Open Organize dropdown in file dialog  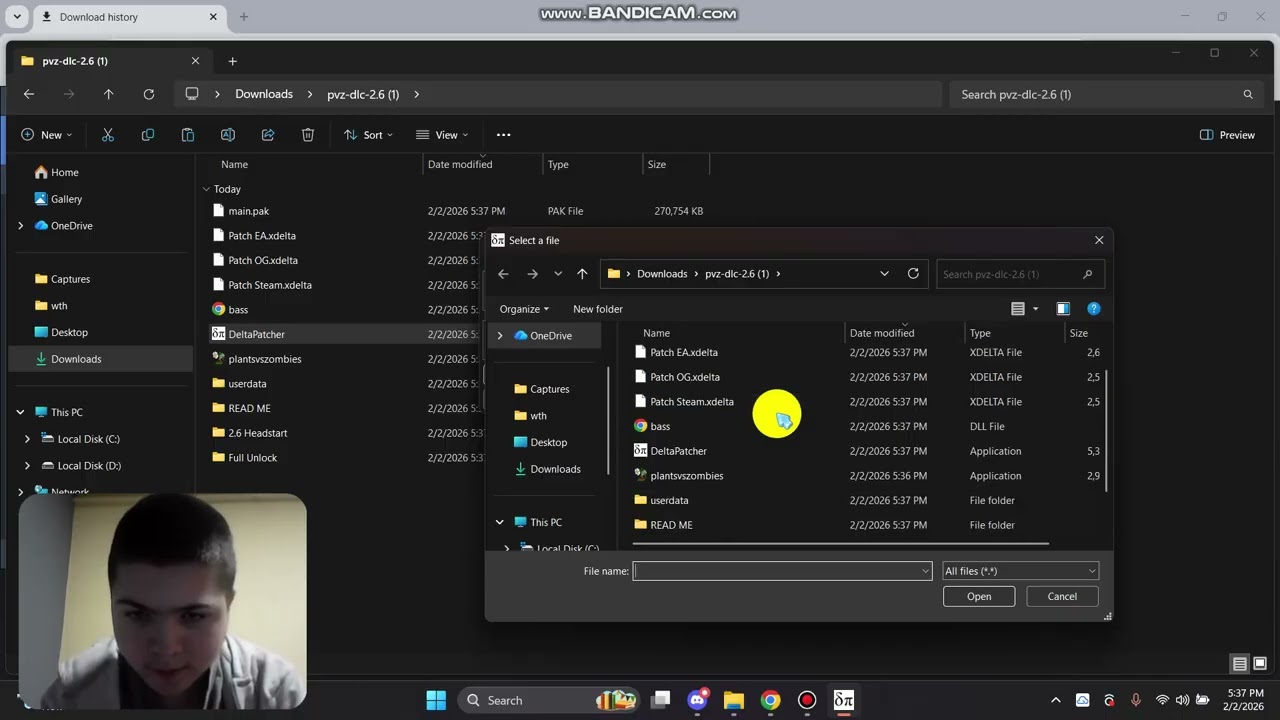point(524,309)
